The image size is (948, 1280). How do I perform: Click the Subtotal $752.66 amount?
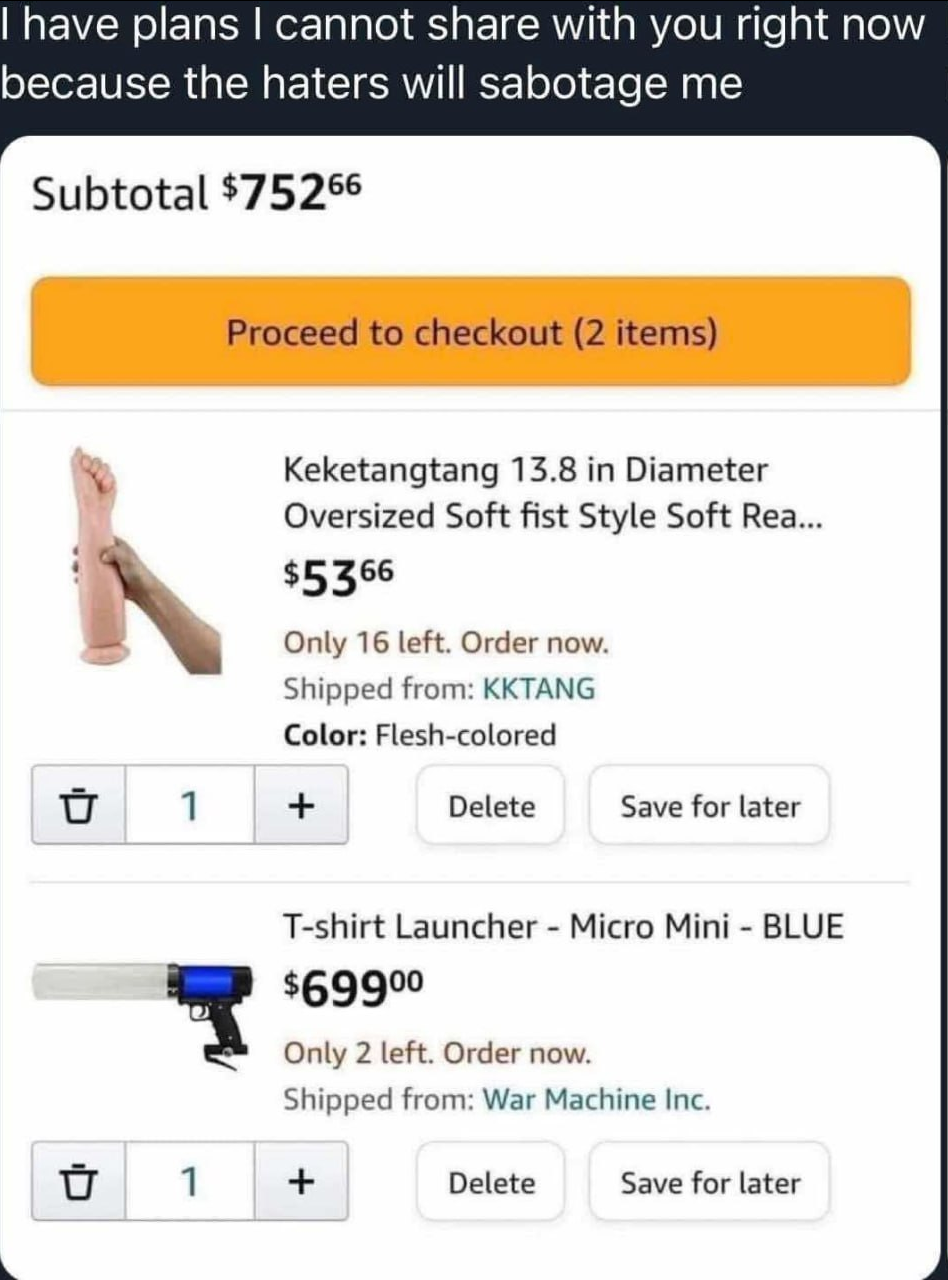290,191
